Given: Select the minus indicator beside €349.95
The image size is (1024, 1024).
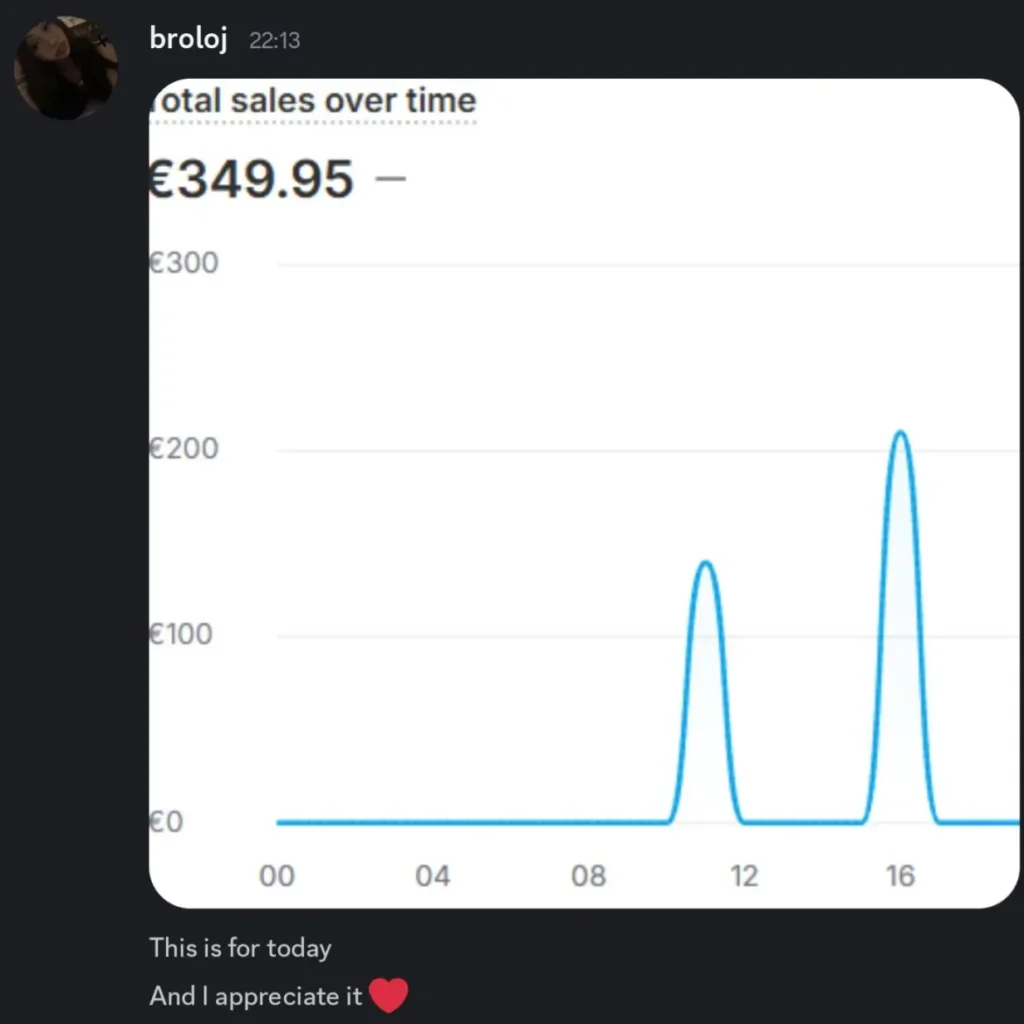Looking at the screenshot, I should 391,178.
